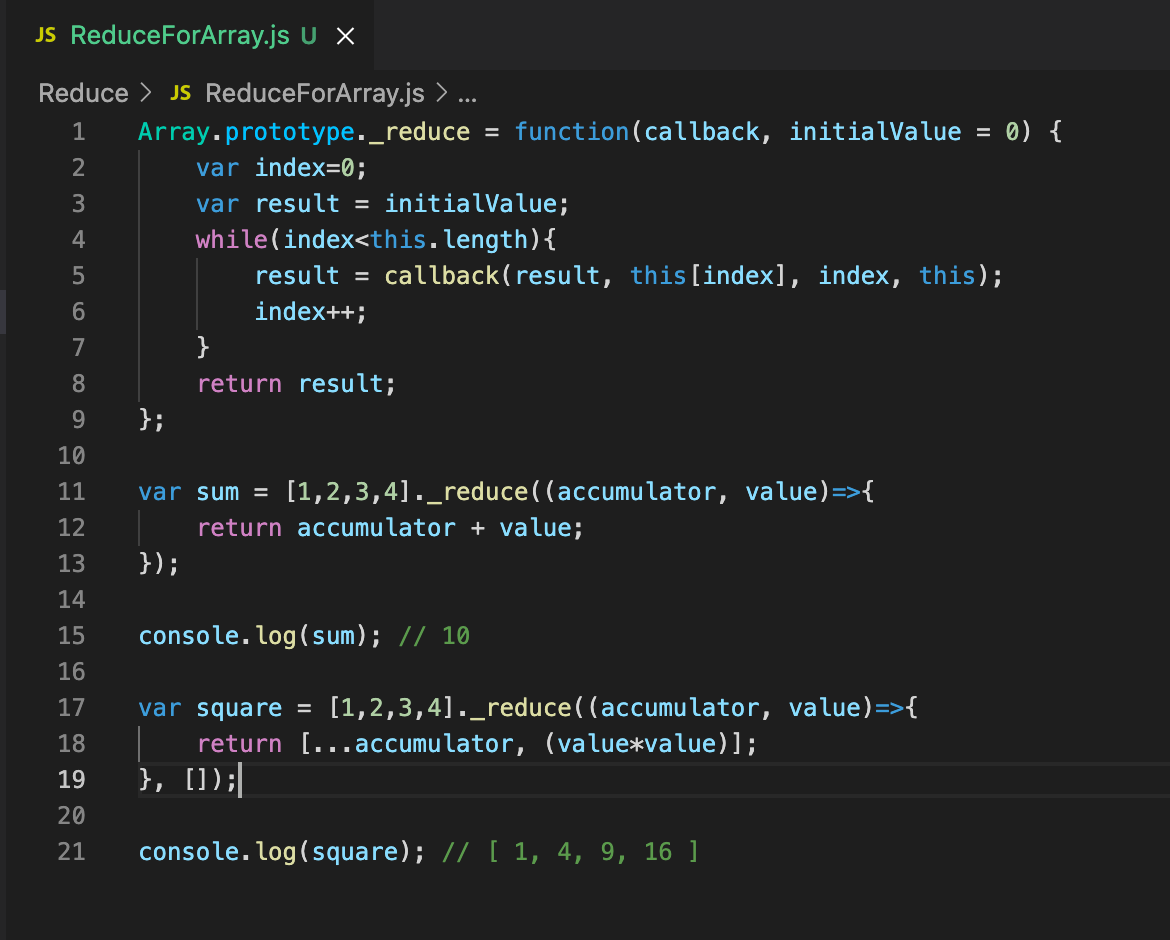The width and height of the screenshot is (1170, 940).
Task: Click the JS language icon on the tab
Action: (x=44, y=35)
